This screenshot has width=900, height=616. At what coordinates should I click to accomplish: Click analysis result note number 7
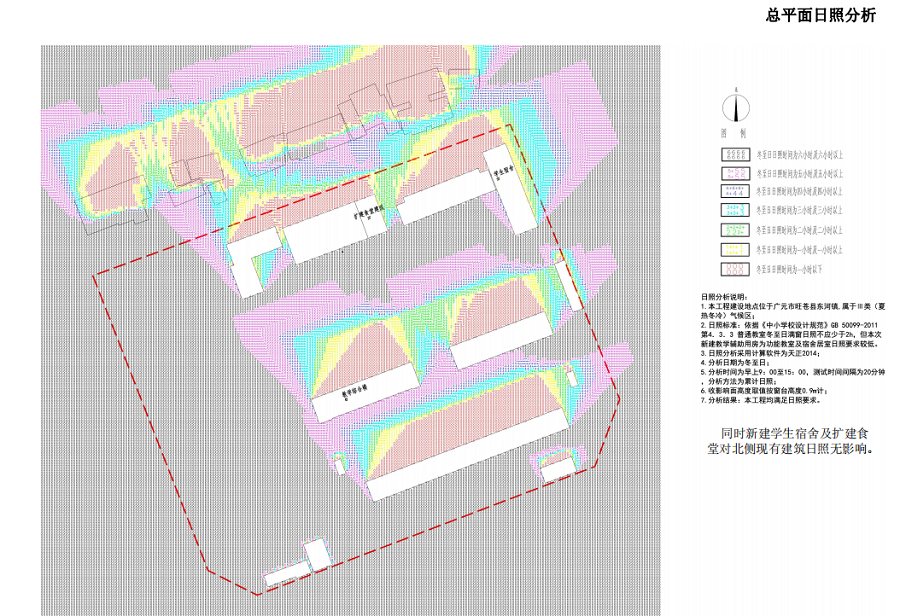762,400
